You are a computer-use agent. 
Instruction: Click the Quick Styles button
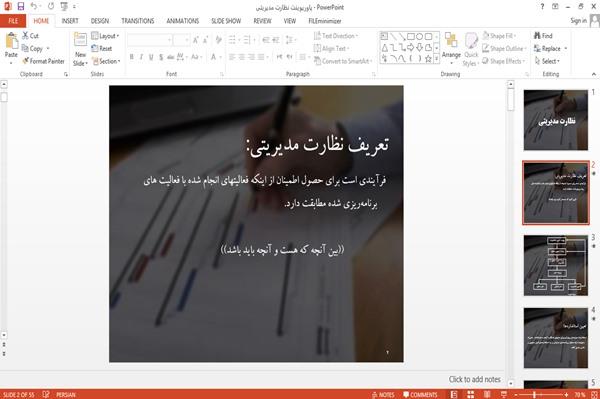tap(471, 49)
